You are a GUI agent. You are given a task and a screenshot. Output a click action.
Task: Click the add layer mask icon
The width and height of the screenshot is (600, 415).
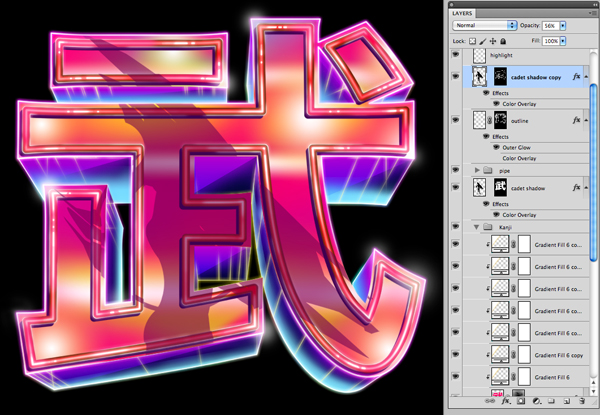pyautogui.click(x=521, y=401)
